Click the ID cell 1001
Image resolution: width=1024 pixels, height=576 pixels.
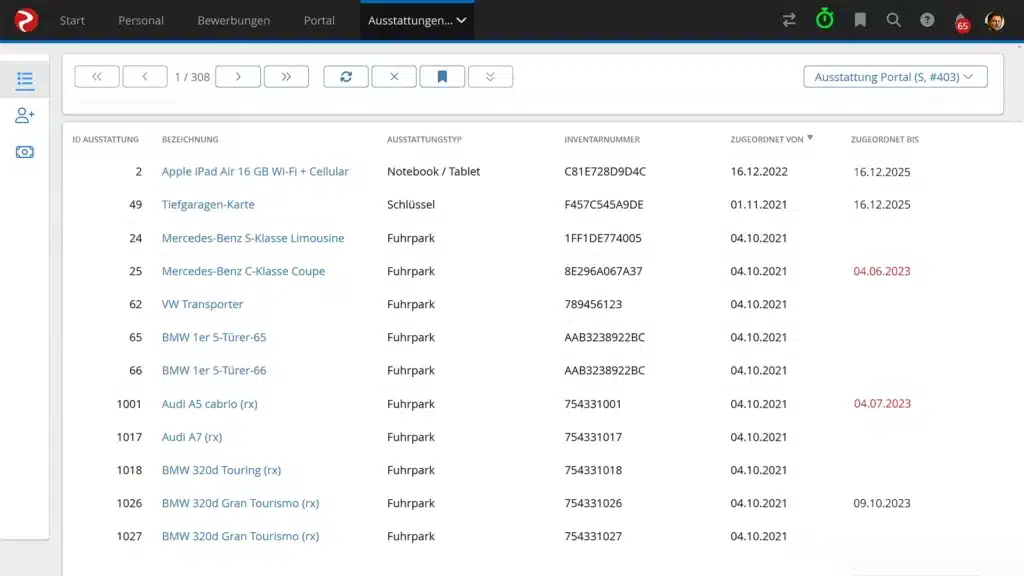(x=129, y=404)
